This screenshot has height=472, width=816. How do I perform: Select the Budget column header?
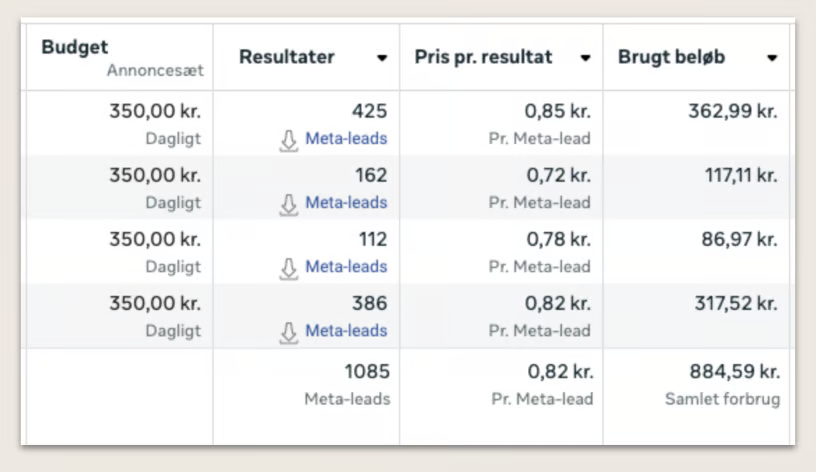75,48
